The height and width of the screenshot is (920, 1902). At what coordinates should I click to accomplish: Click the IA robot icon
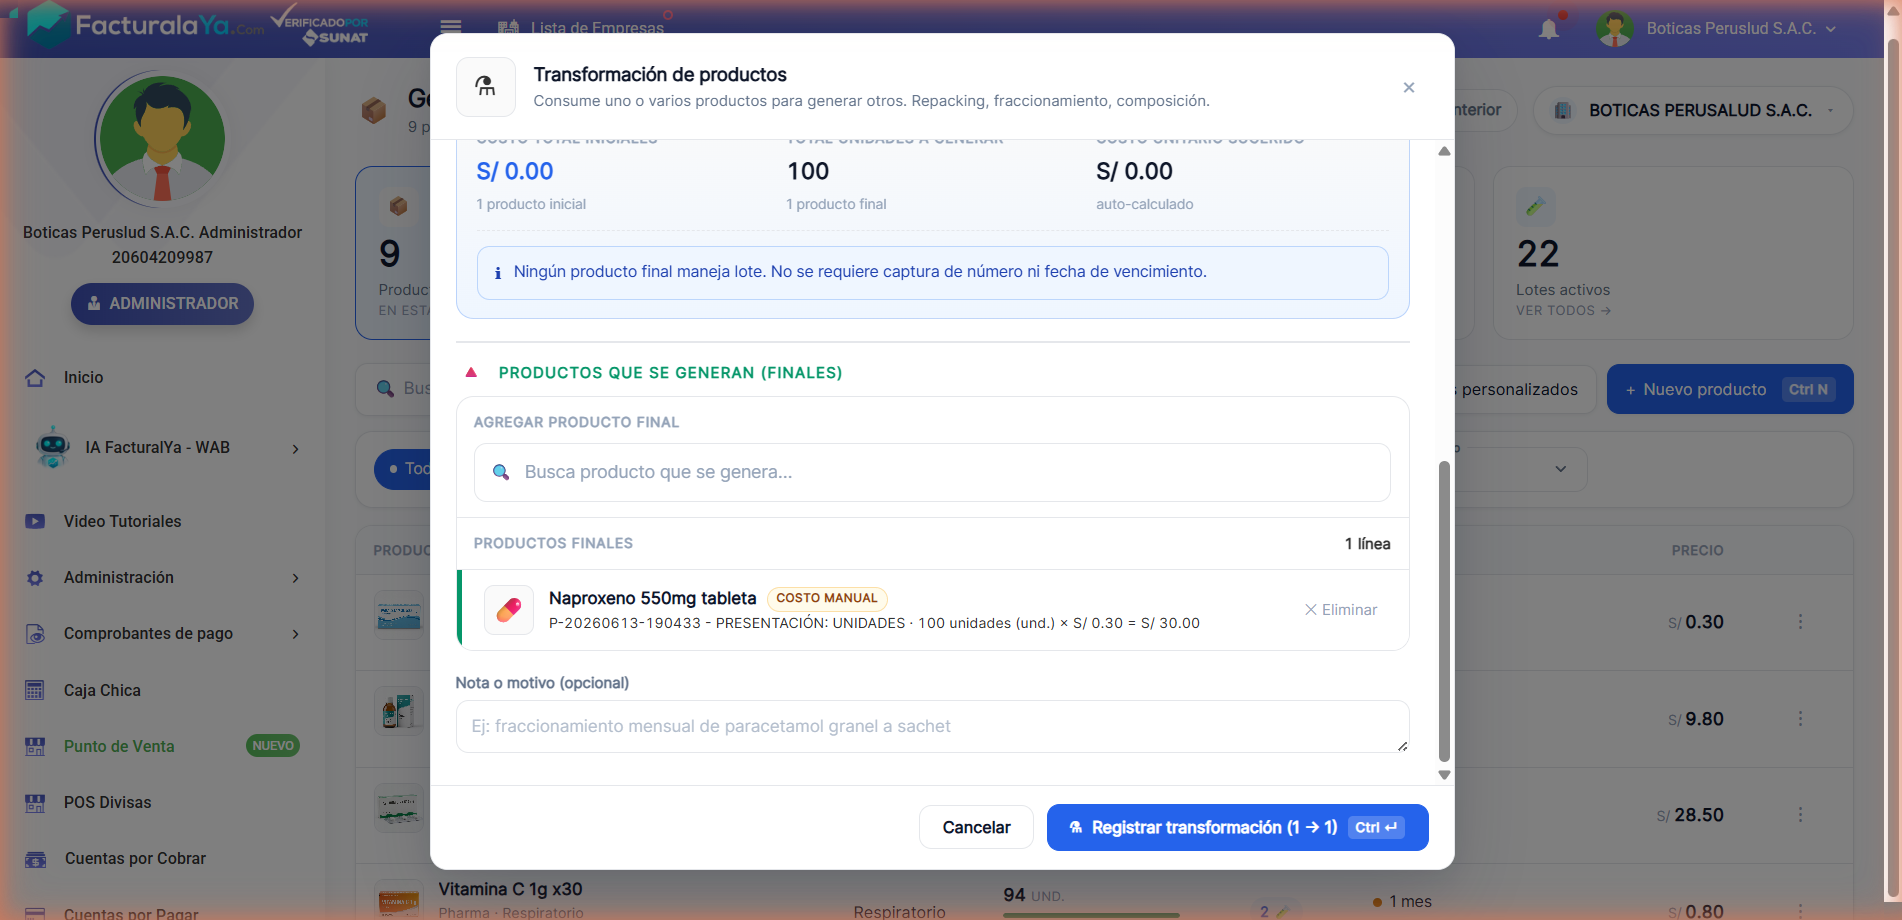click(x=52, y=447)
